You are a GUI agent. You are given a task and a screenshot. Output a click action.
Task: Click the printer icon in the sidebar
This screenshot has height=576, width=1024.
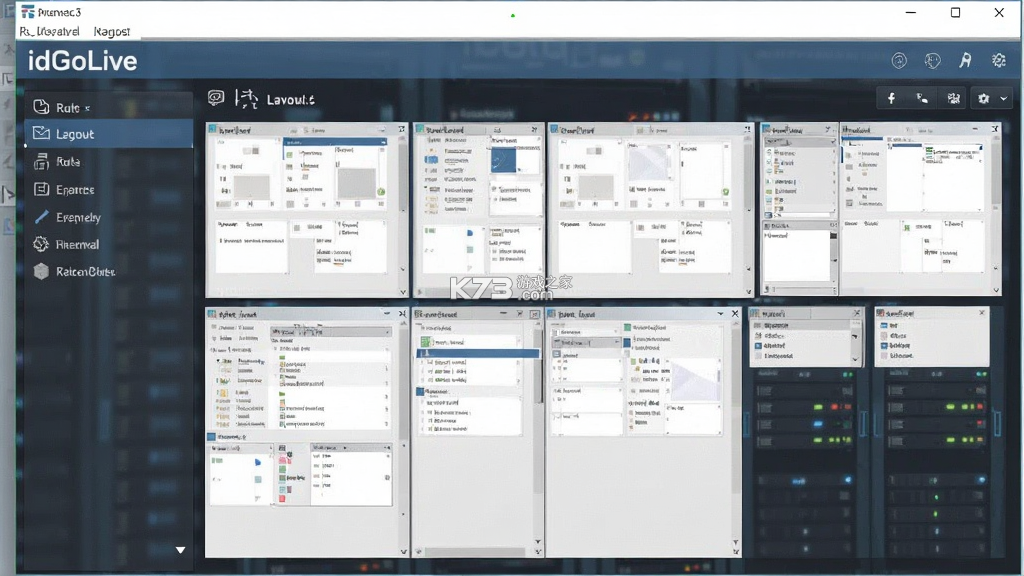(x=41, y=161)
